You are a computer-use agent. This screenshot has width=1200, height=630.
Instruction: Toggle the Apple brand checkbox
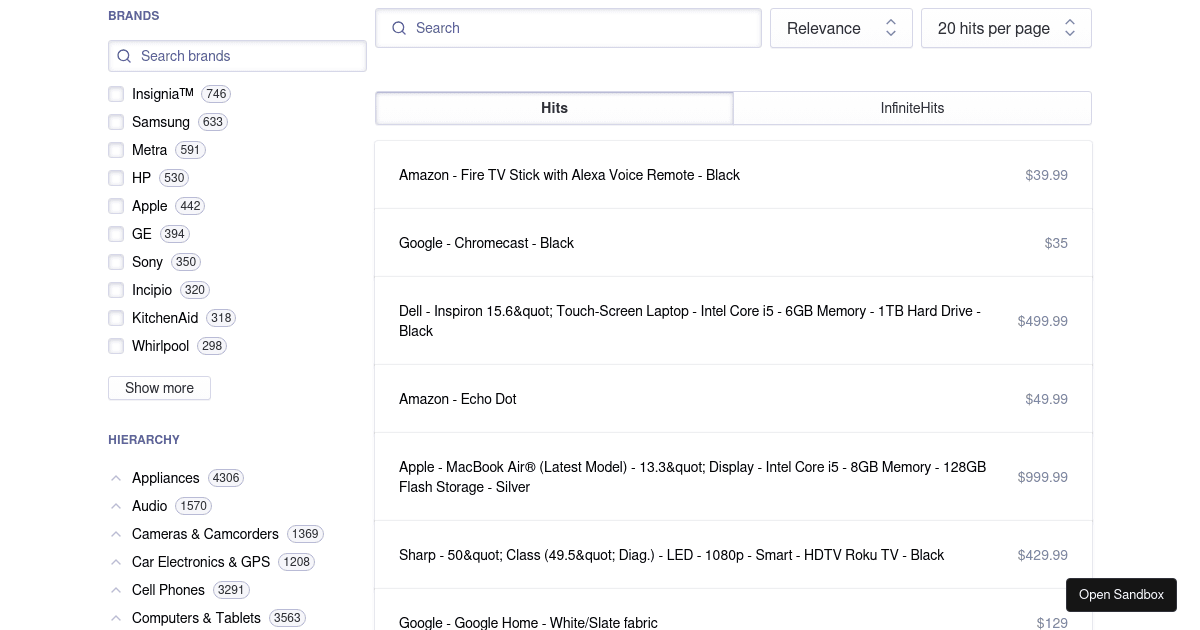tap(116, 206)
